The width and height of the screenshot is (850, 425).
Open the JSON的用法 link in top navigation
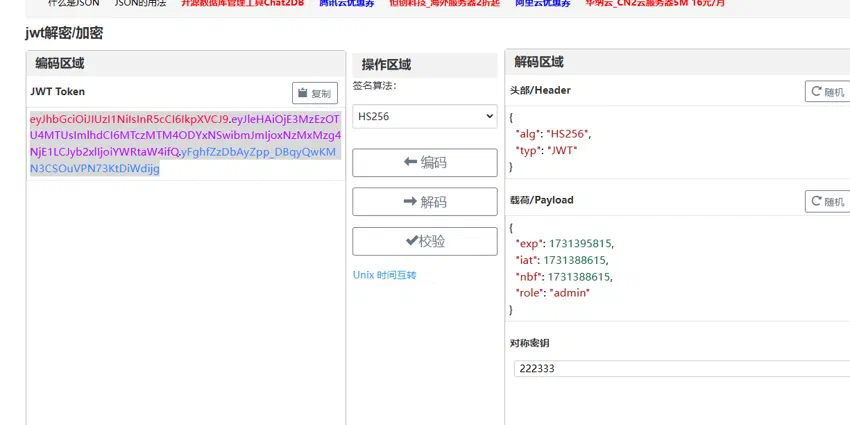140,3
